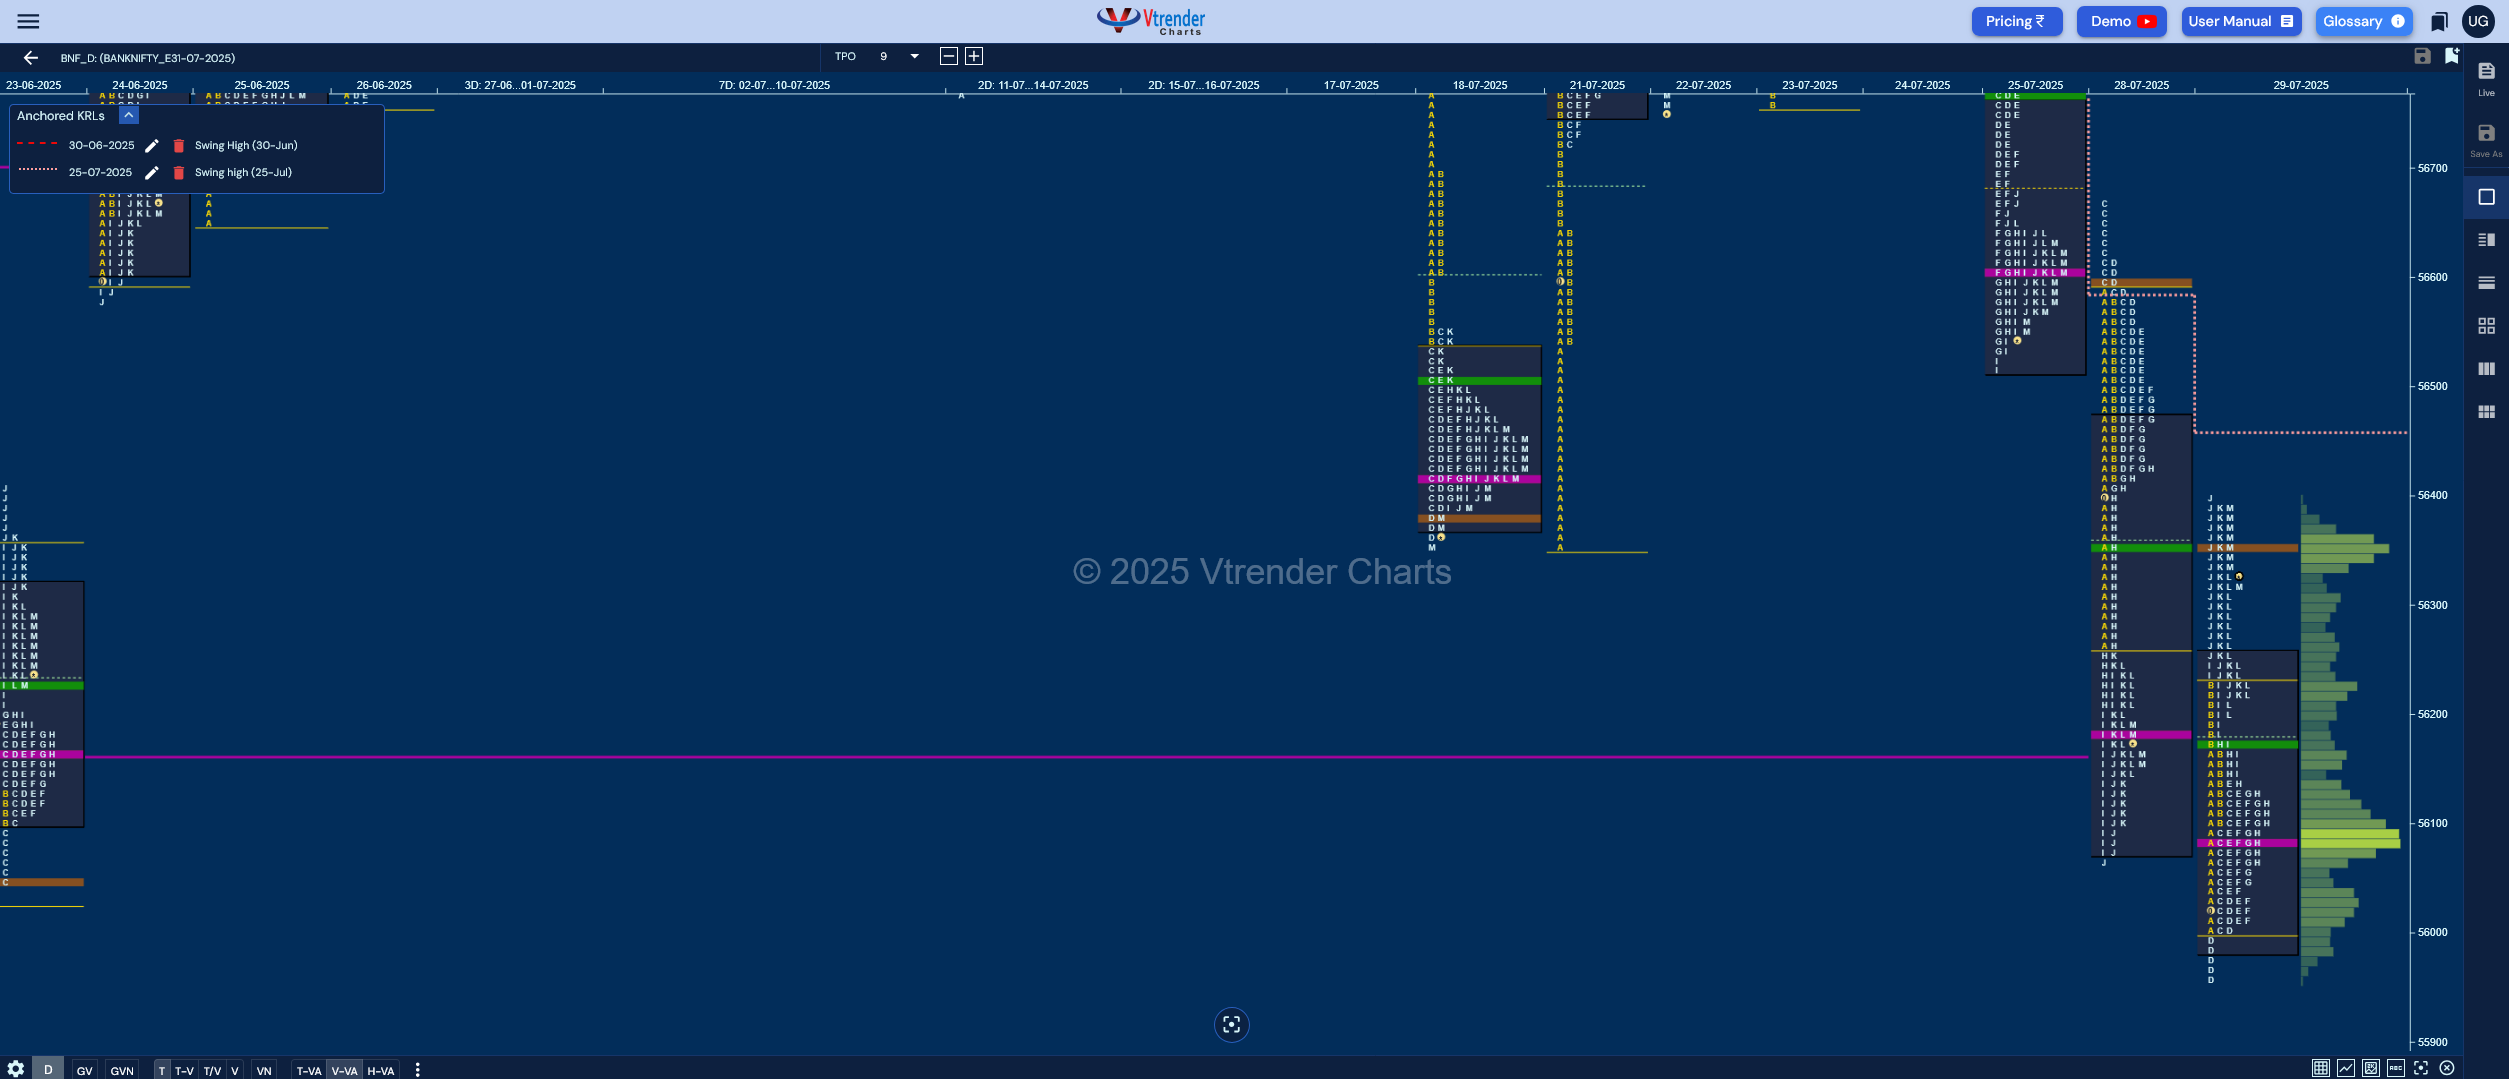
Task: Click the add bookmark icon above price axis
Action: (2451, 56)
